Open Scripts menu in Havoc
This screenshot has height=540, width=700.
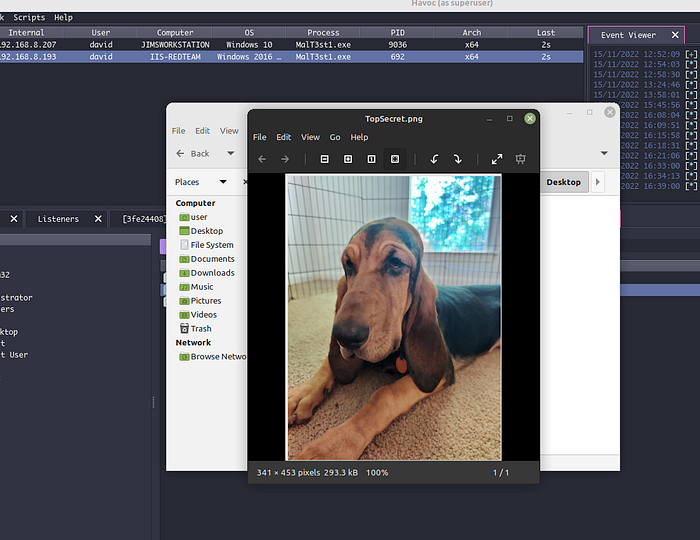[29, 17]
